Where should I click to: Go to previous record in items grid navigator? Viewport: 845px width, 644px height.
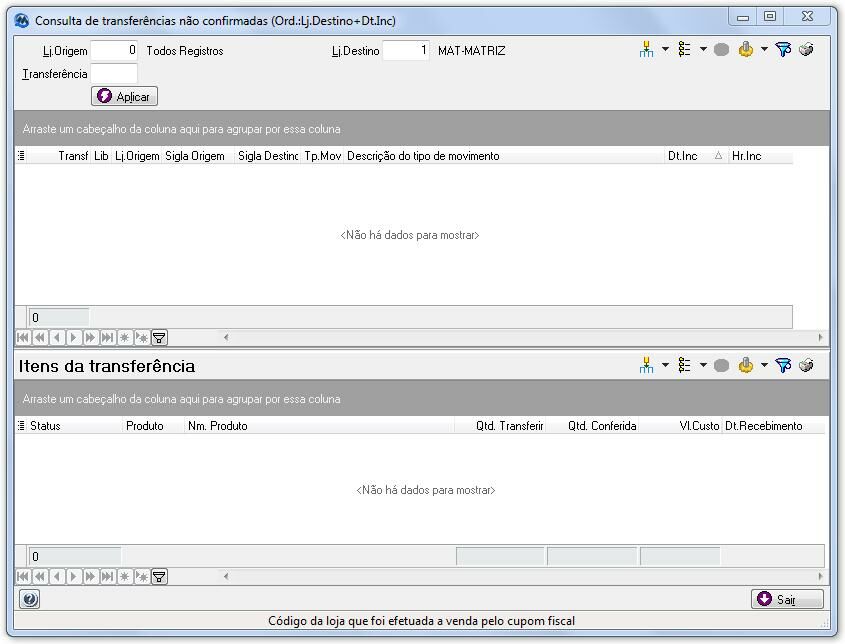point(57,577)
